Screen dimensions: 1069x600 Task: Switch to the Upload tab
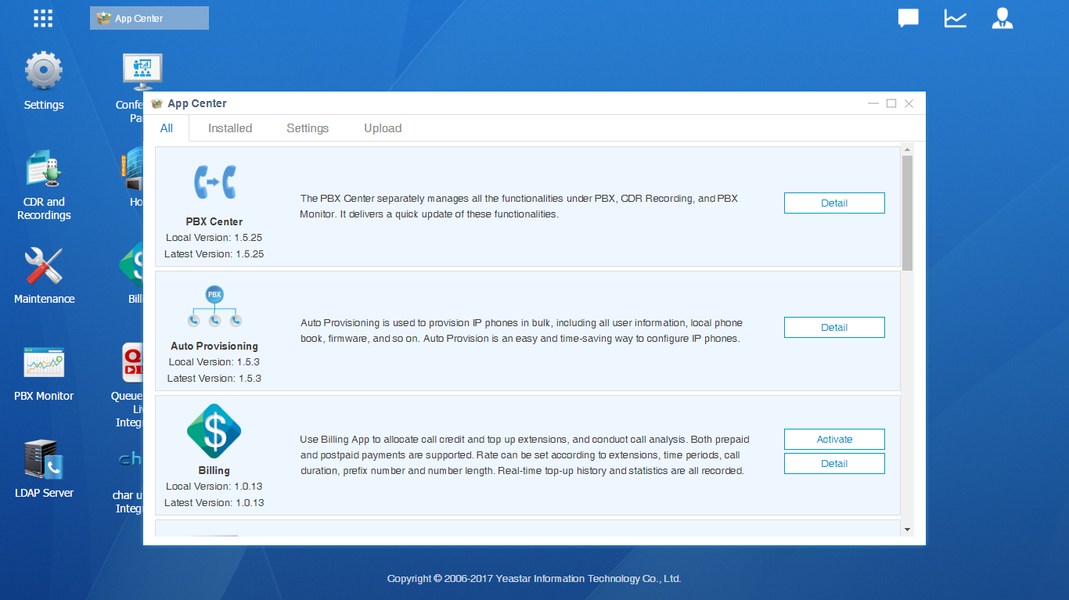point(382,128)
